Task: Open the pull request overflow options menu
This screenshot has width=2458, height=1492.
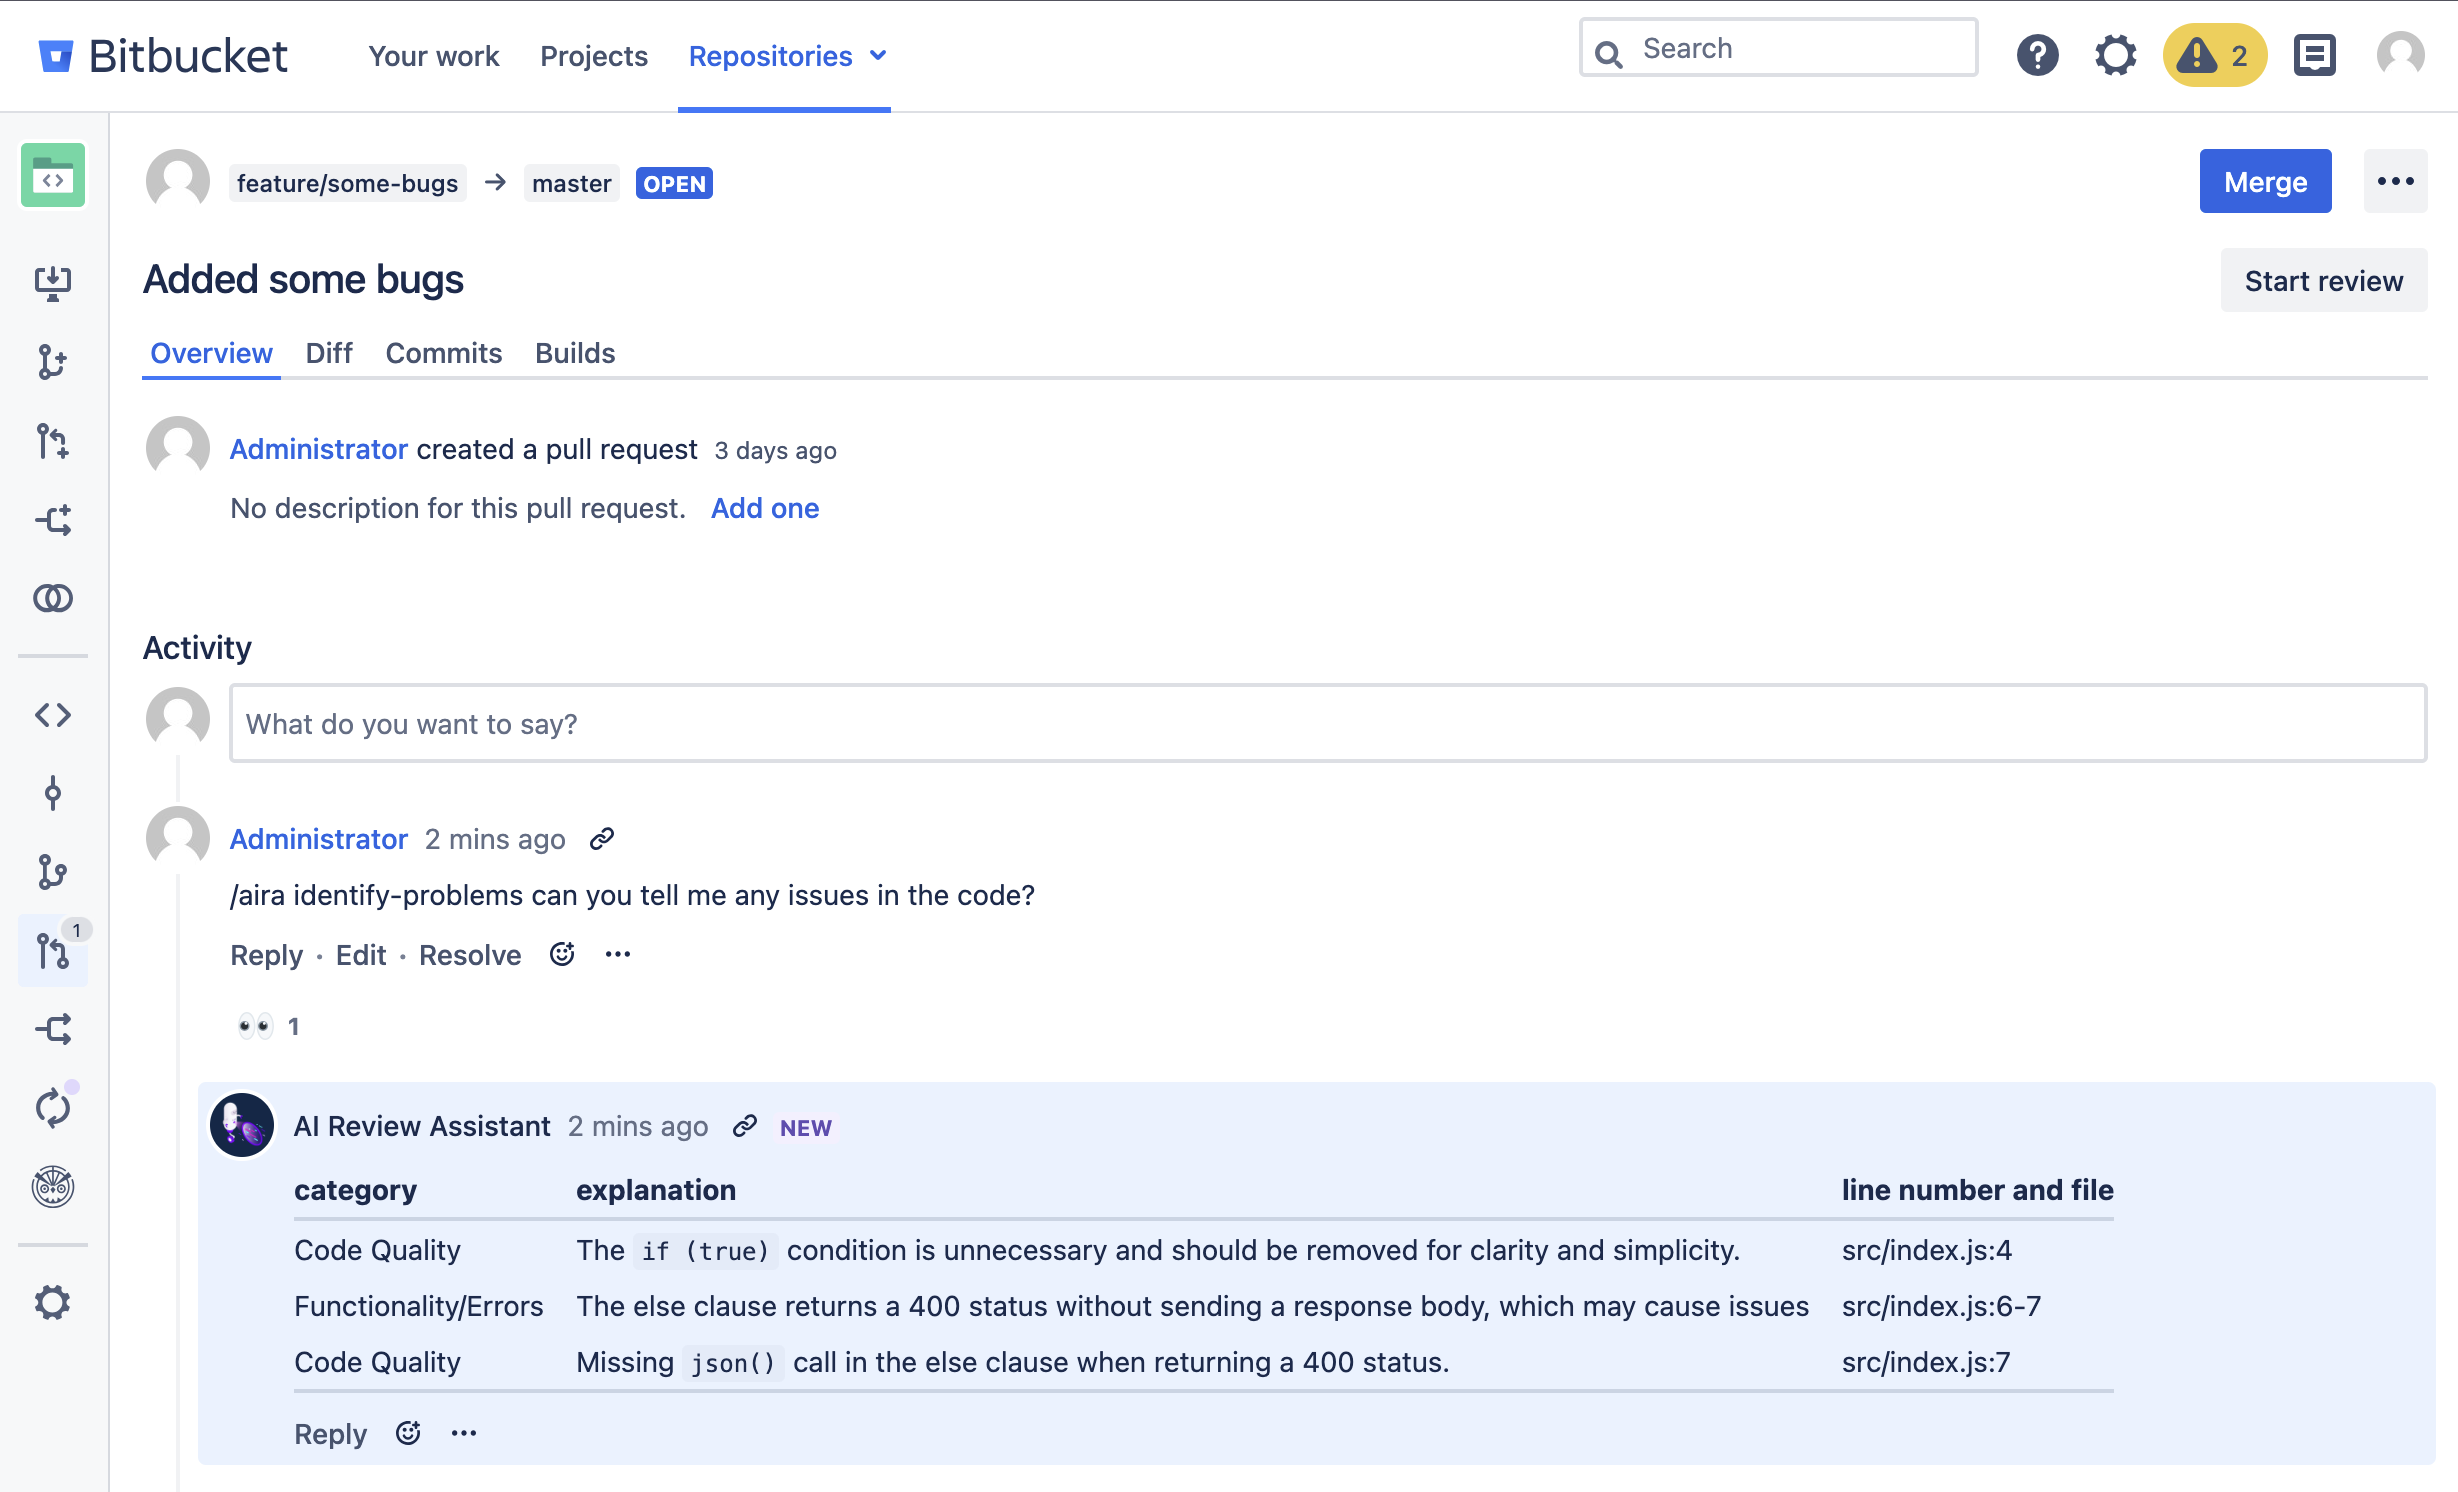Action: (x=2395, y=181)
